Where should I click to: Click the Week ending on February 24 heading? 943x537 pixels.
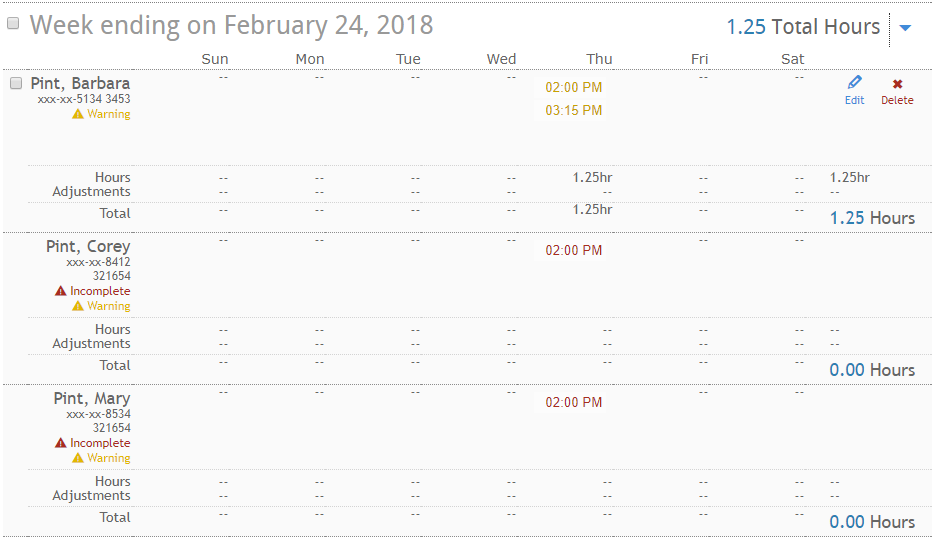232,25
